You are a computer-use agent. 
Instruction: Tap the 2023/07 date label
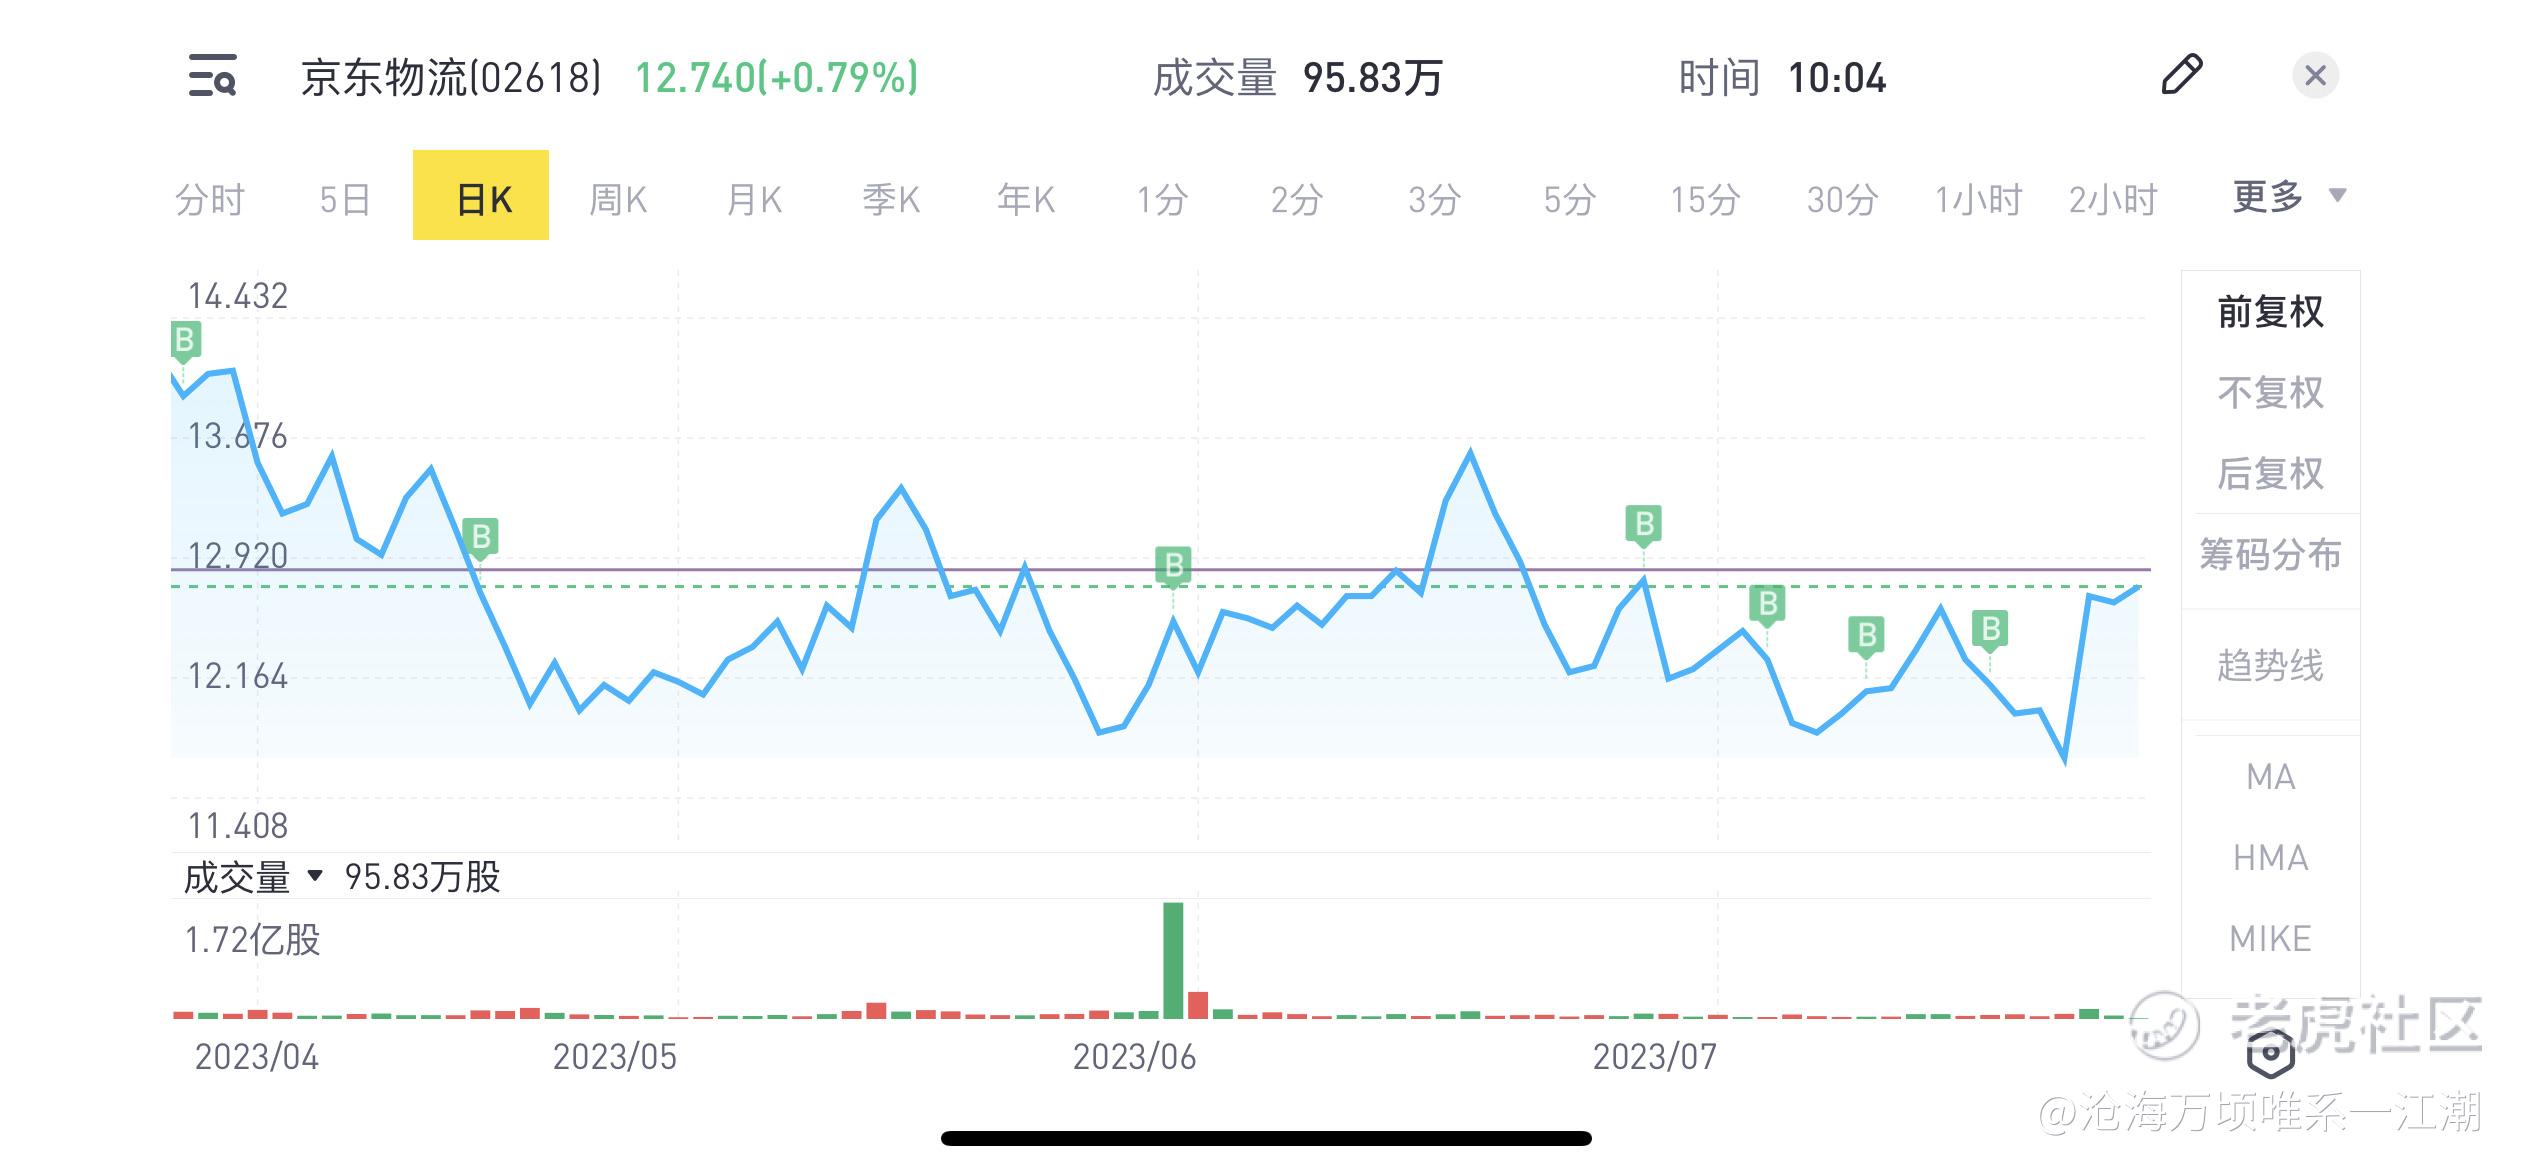[x=1655, y=1057]
